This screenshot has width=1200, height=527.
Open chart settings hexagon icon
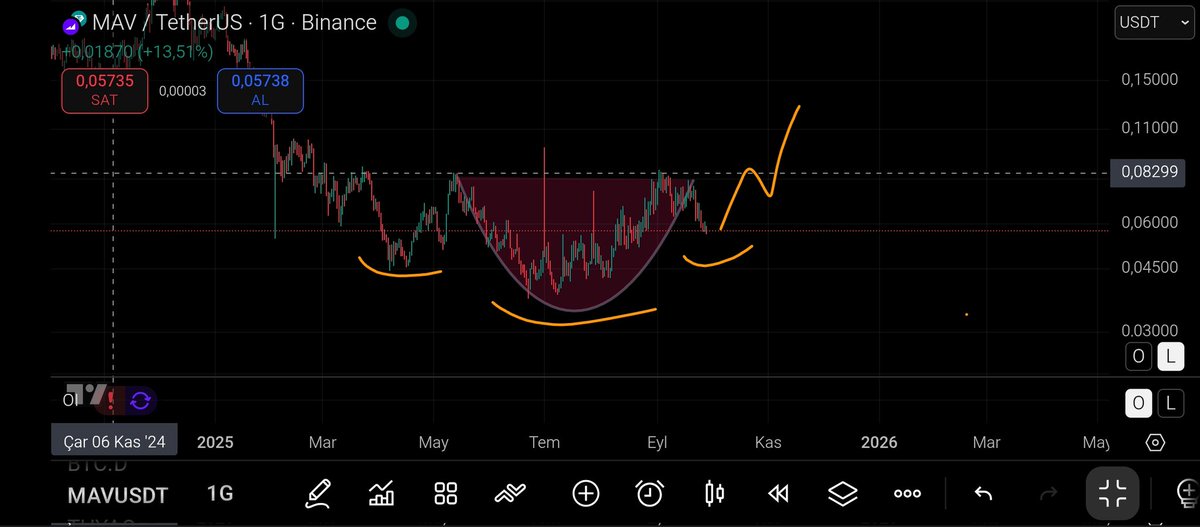pyautogui.click(x=1155, y=442)
